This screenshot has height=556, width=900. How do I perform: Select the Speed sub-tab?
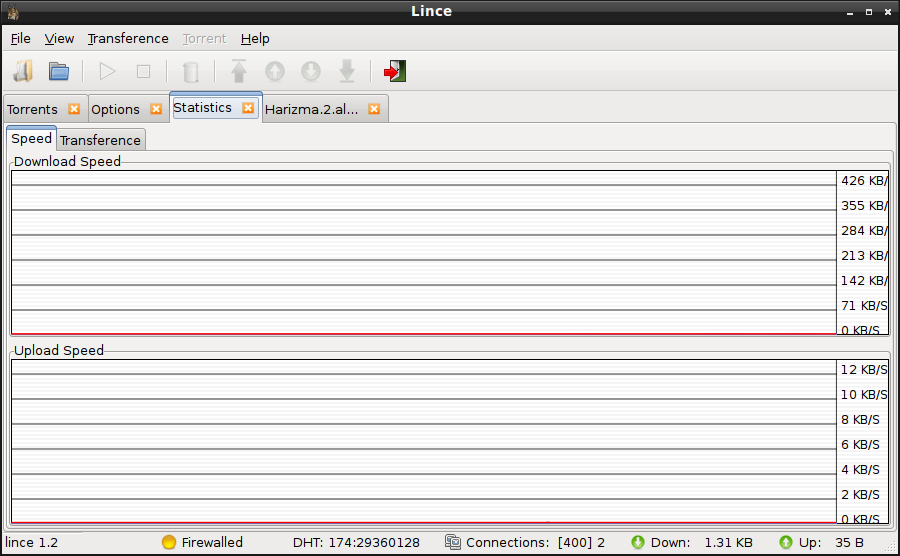32,138
